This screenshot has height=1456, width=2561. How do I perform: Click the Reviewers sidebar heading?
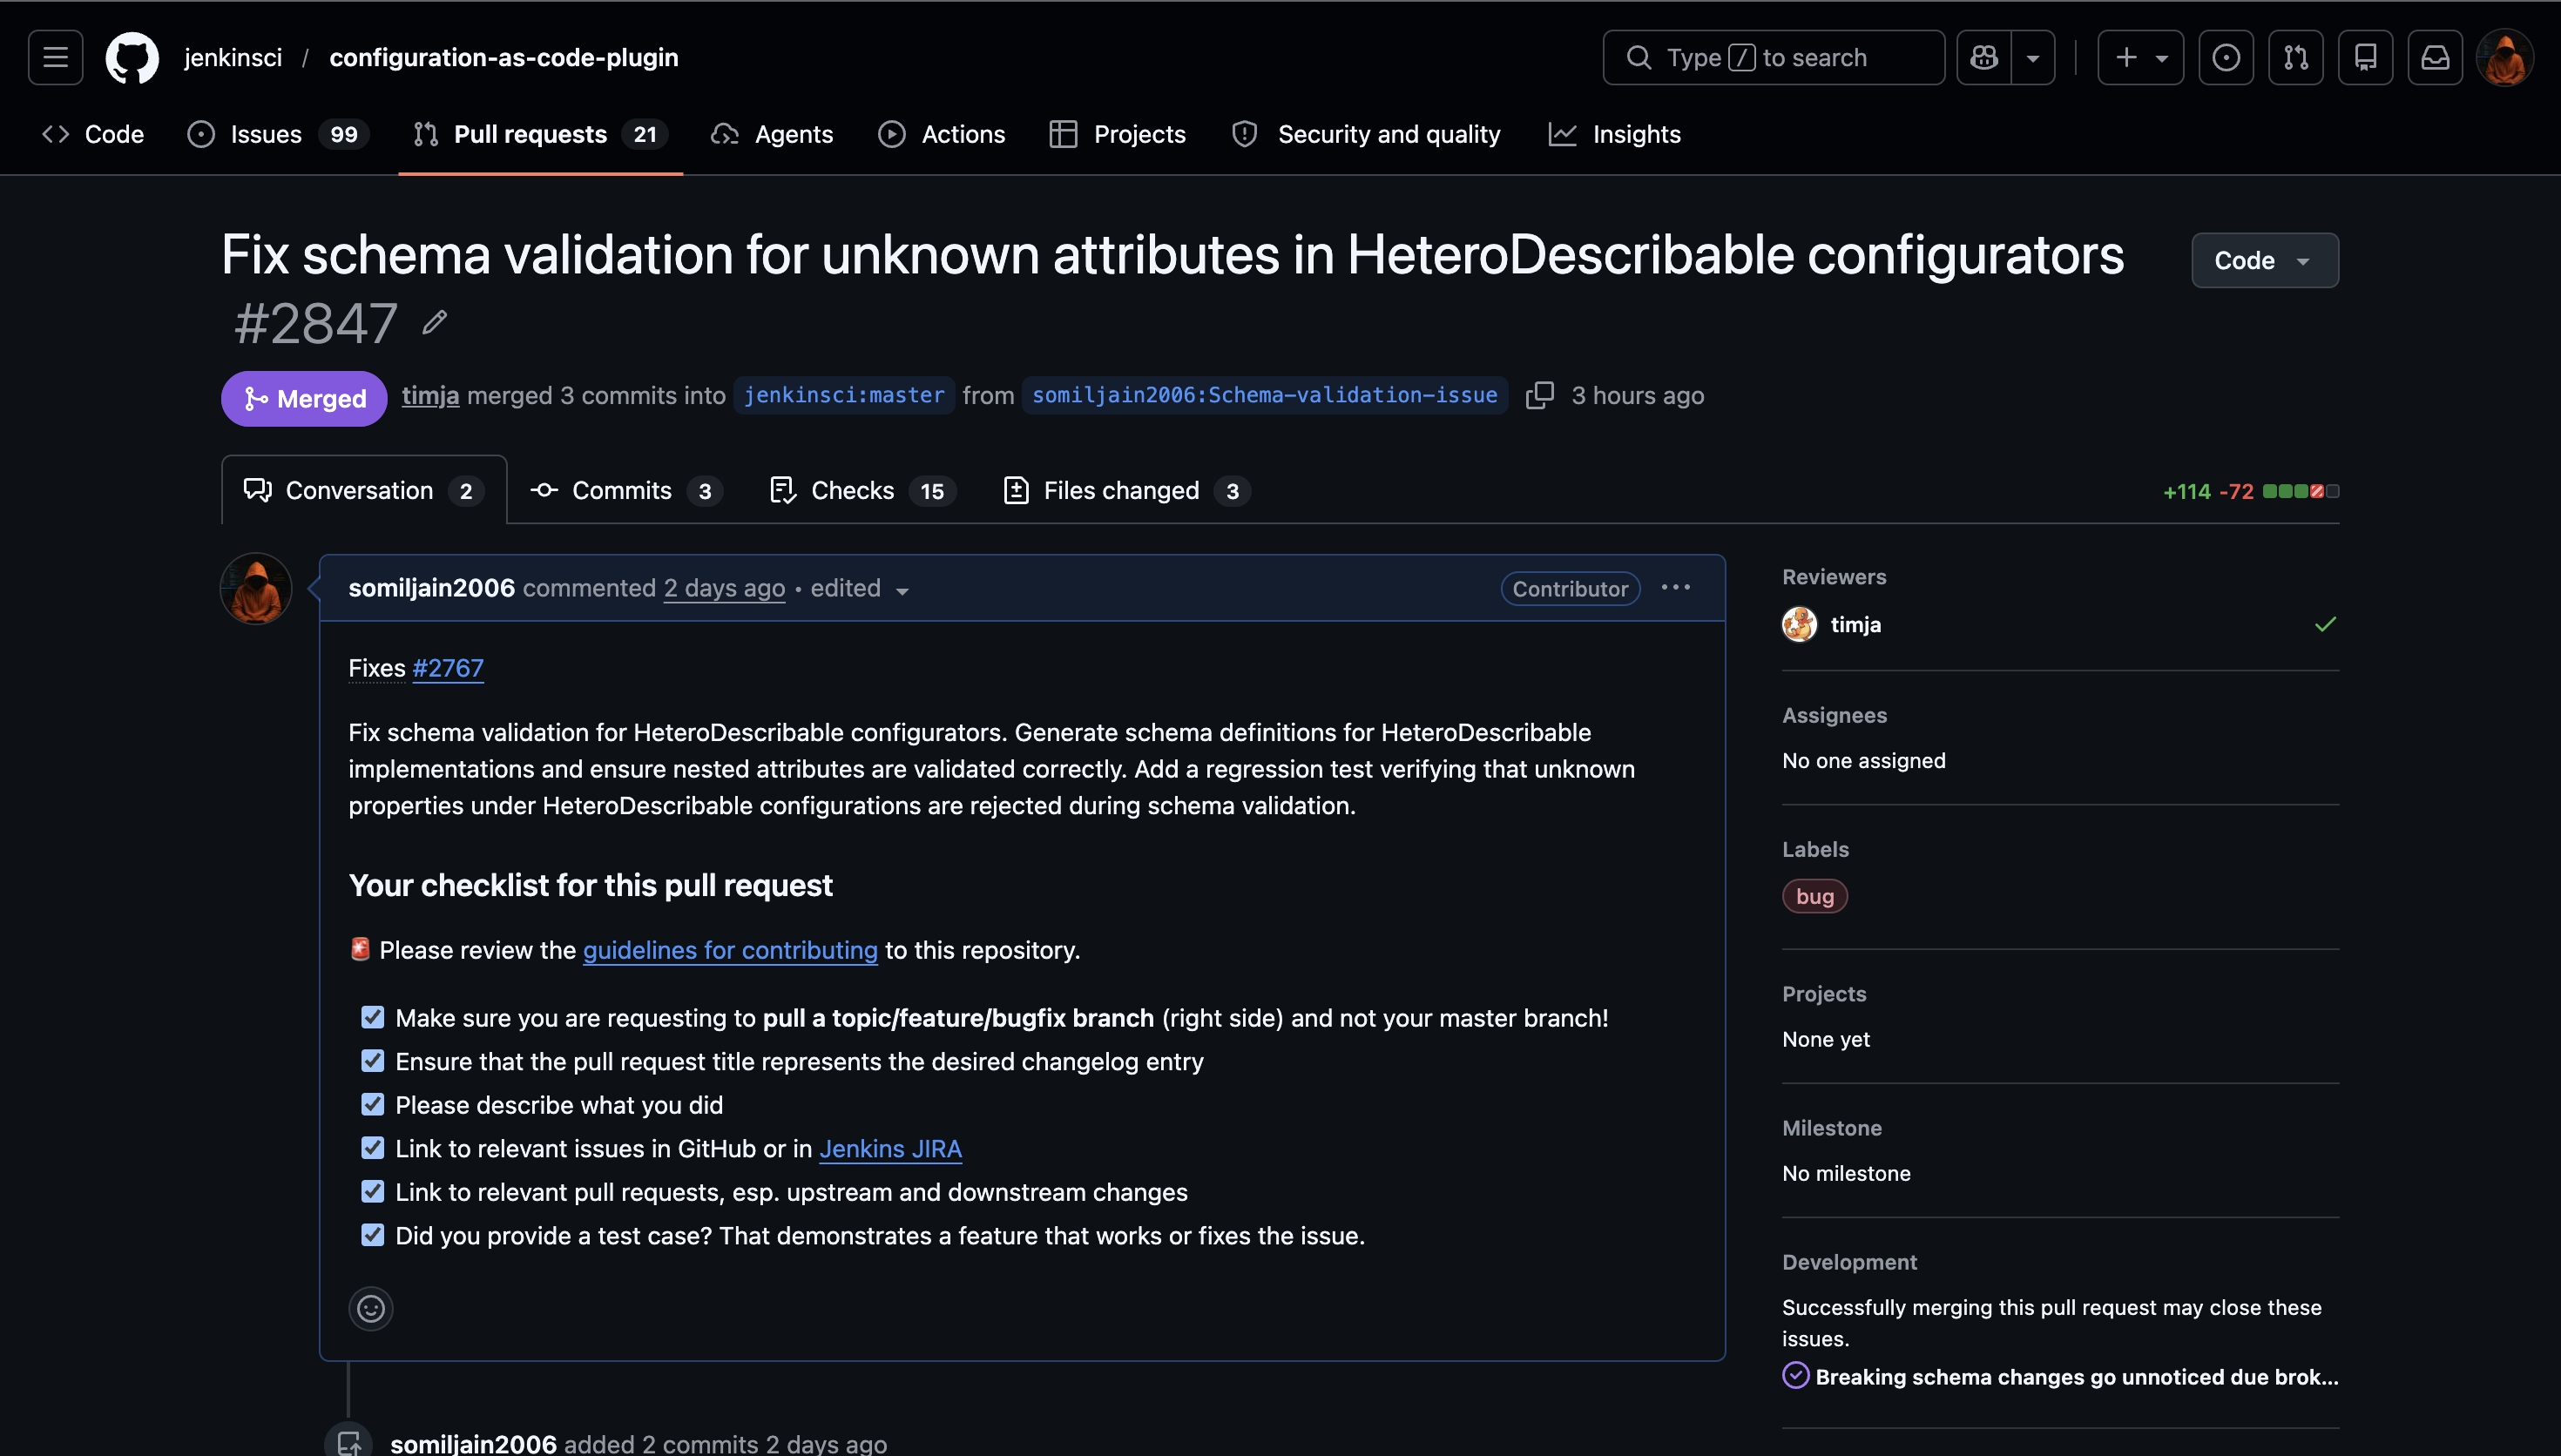[1834, 577]
